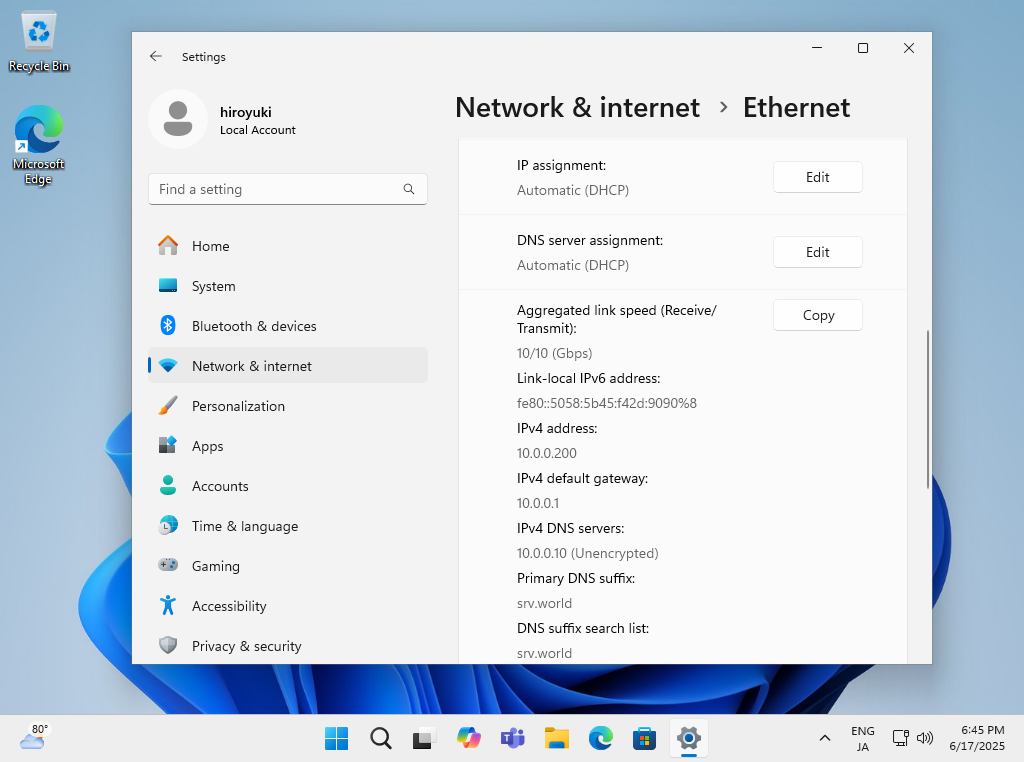Copy the aggregated link speed
The height and width of the screenshot is (762, 1024).
pos(817,315)
